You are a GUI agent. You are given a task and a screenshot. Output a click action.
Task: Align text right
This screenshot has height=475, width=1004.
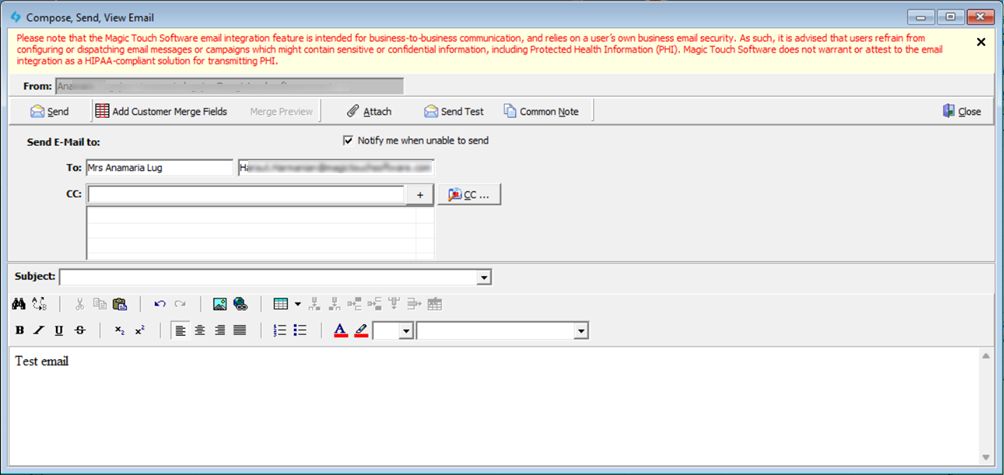click(x=220, y=330)
